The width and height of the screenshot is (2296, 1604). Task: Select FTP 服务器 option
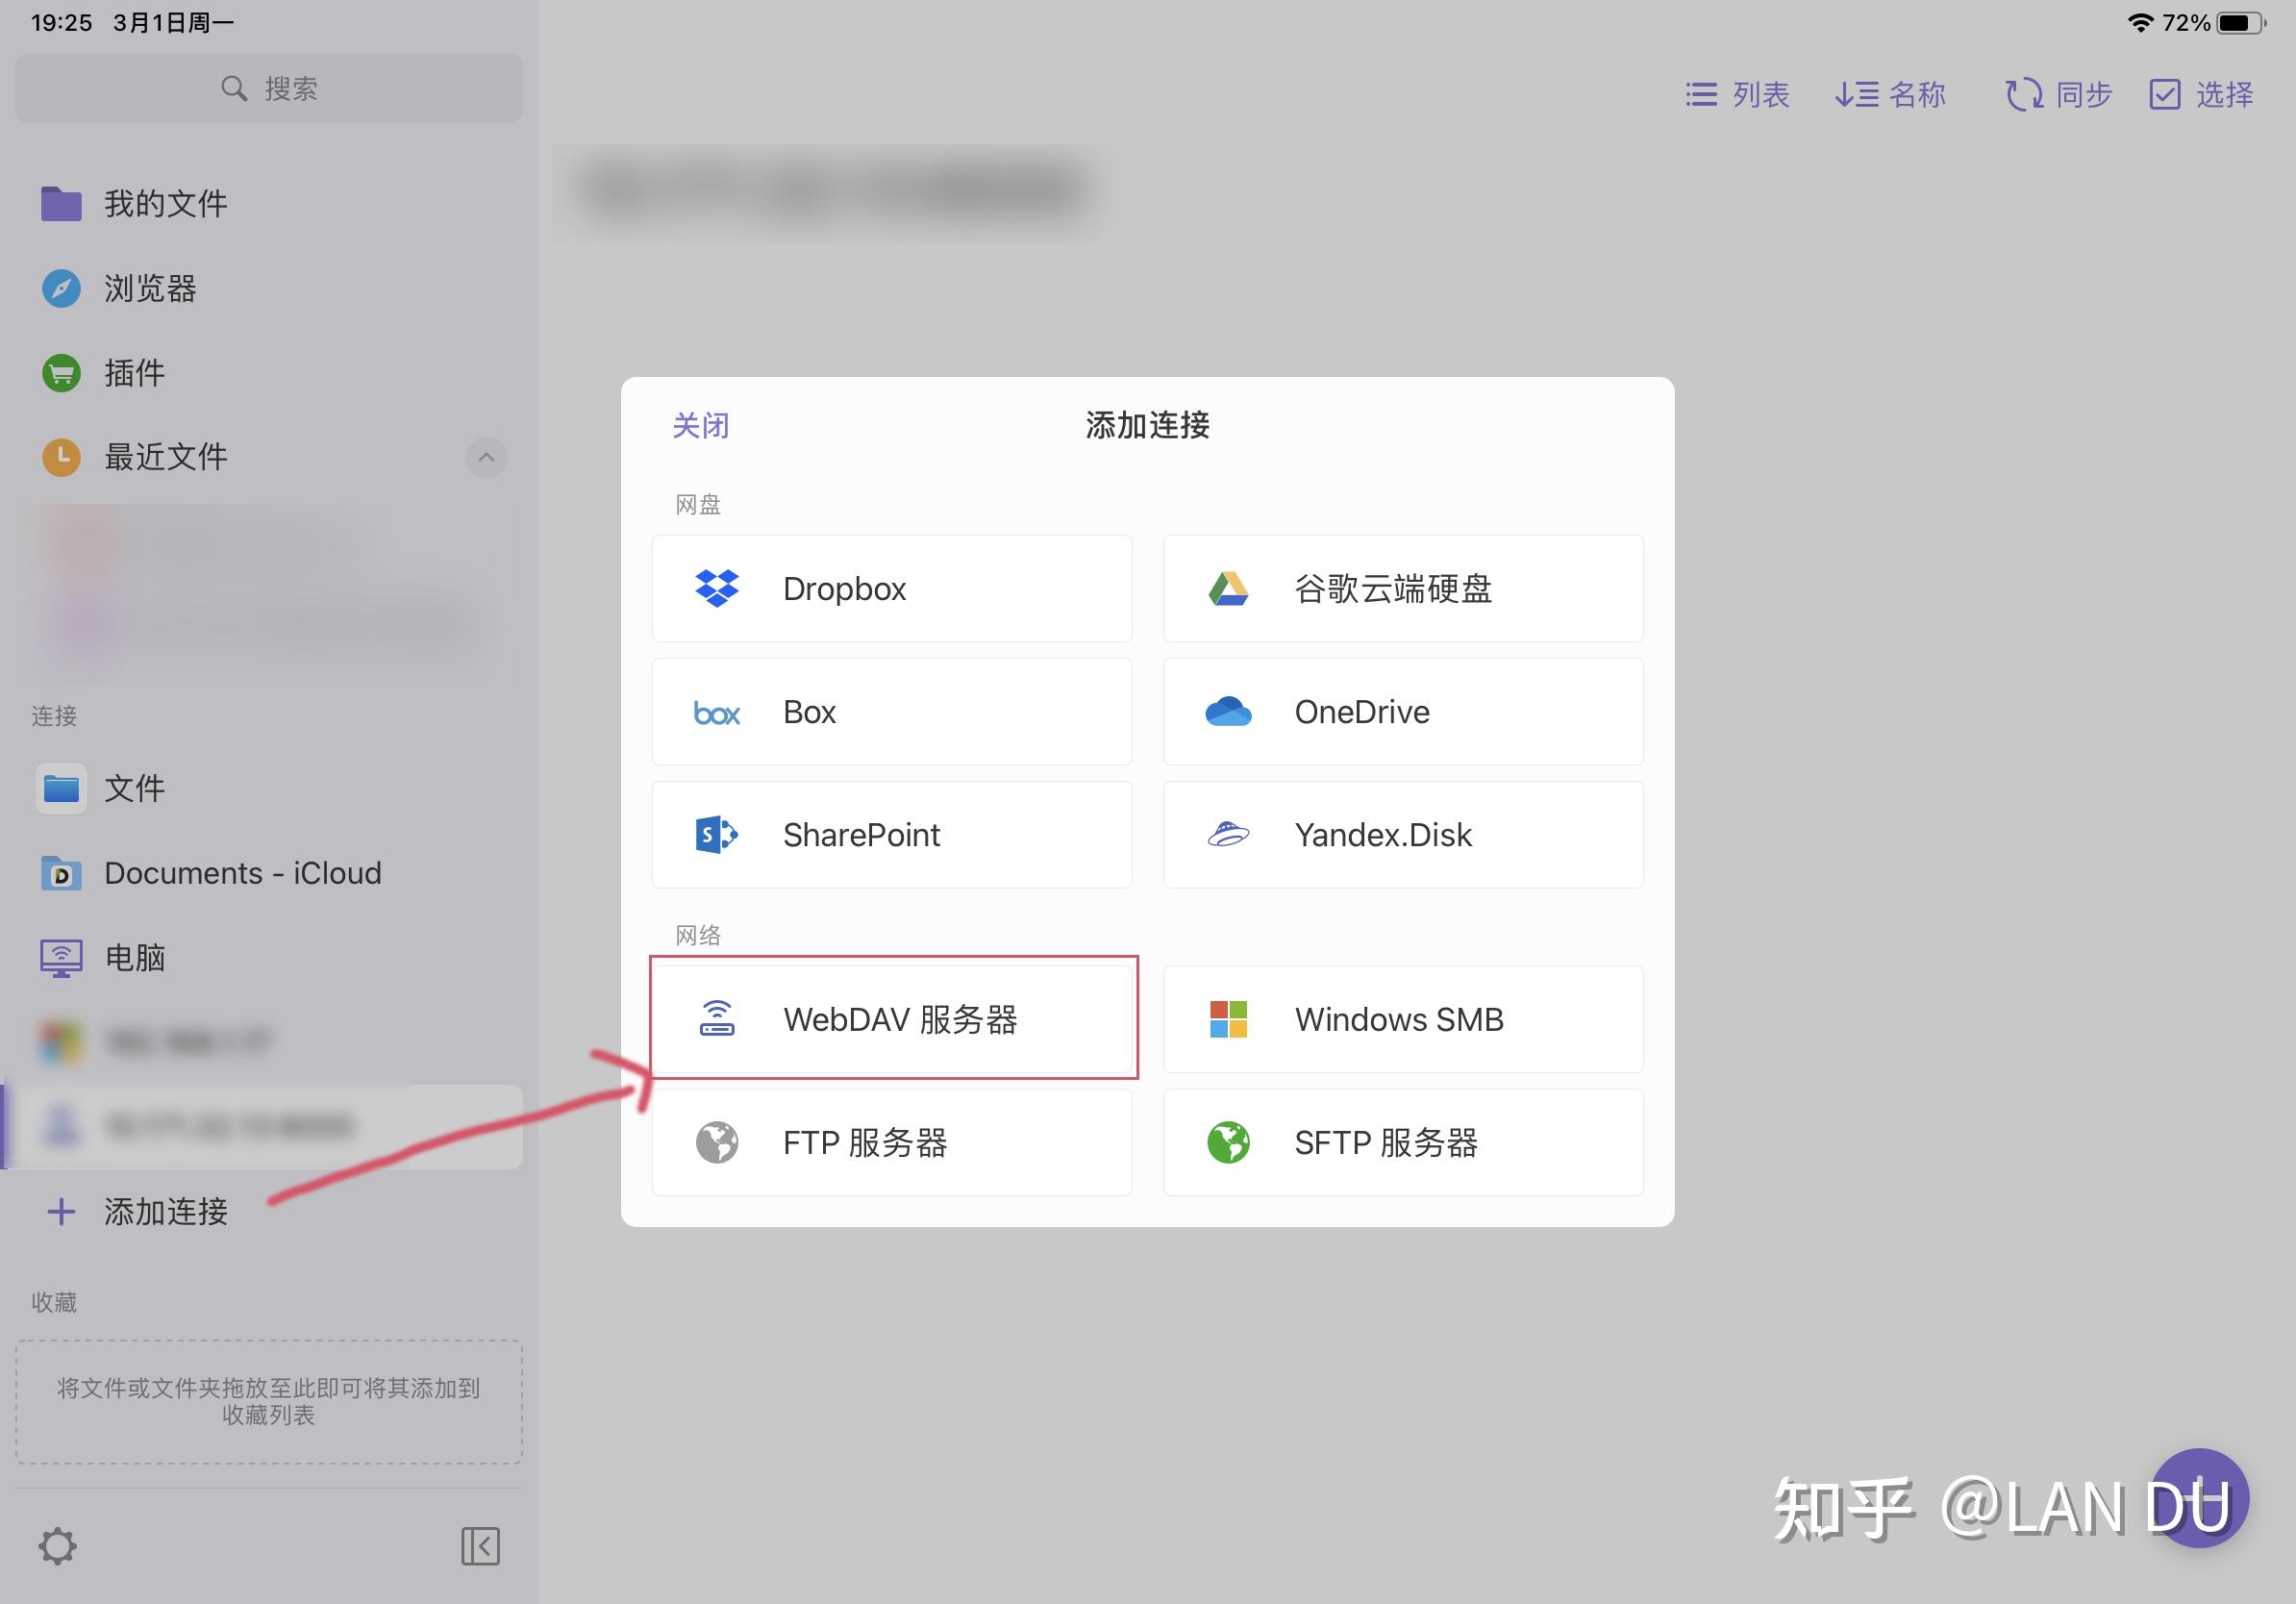point(891,1142)
